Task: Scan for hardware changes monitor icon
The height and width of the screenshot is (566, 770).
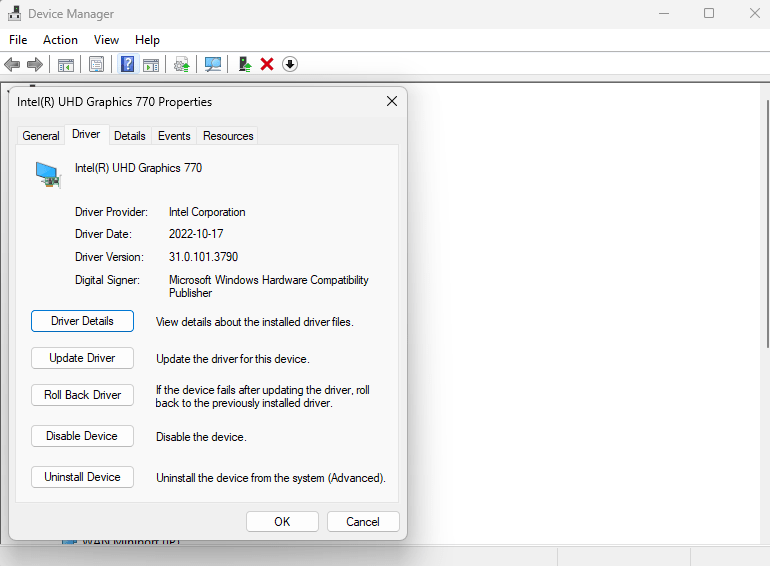Action: pyautogui.click(x=213, y=64)
